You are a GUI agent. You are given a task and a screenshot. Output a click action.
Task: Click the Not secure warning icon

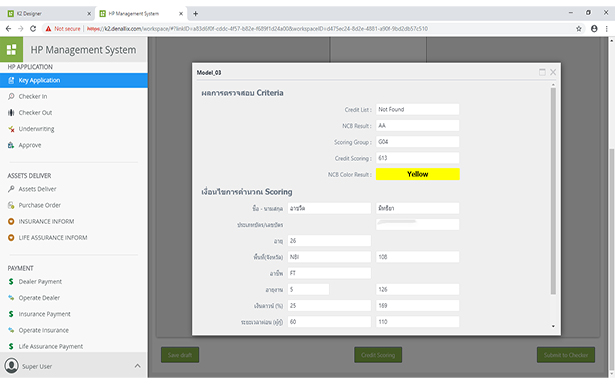coord(48,29)
